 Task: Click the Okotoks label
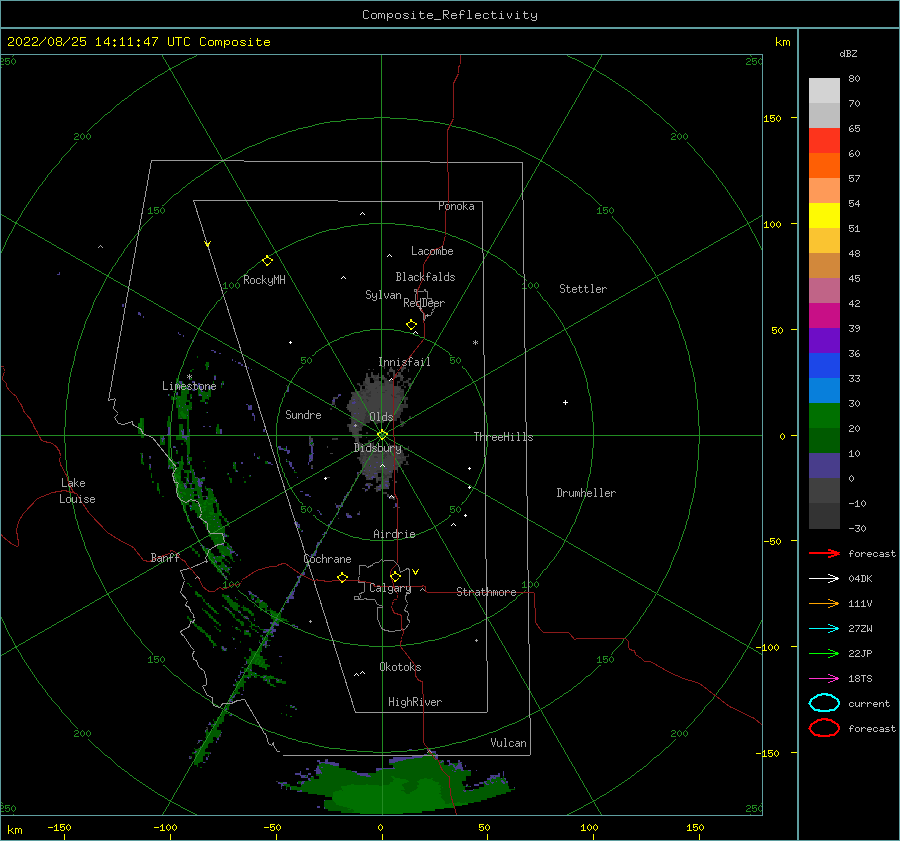(400, 667)
